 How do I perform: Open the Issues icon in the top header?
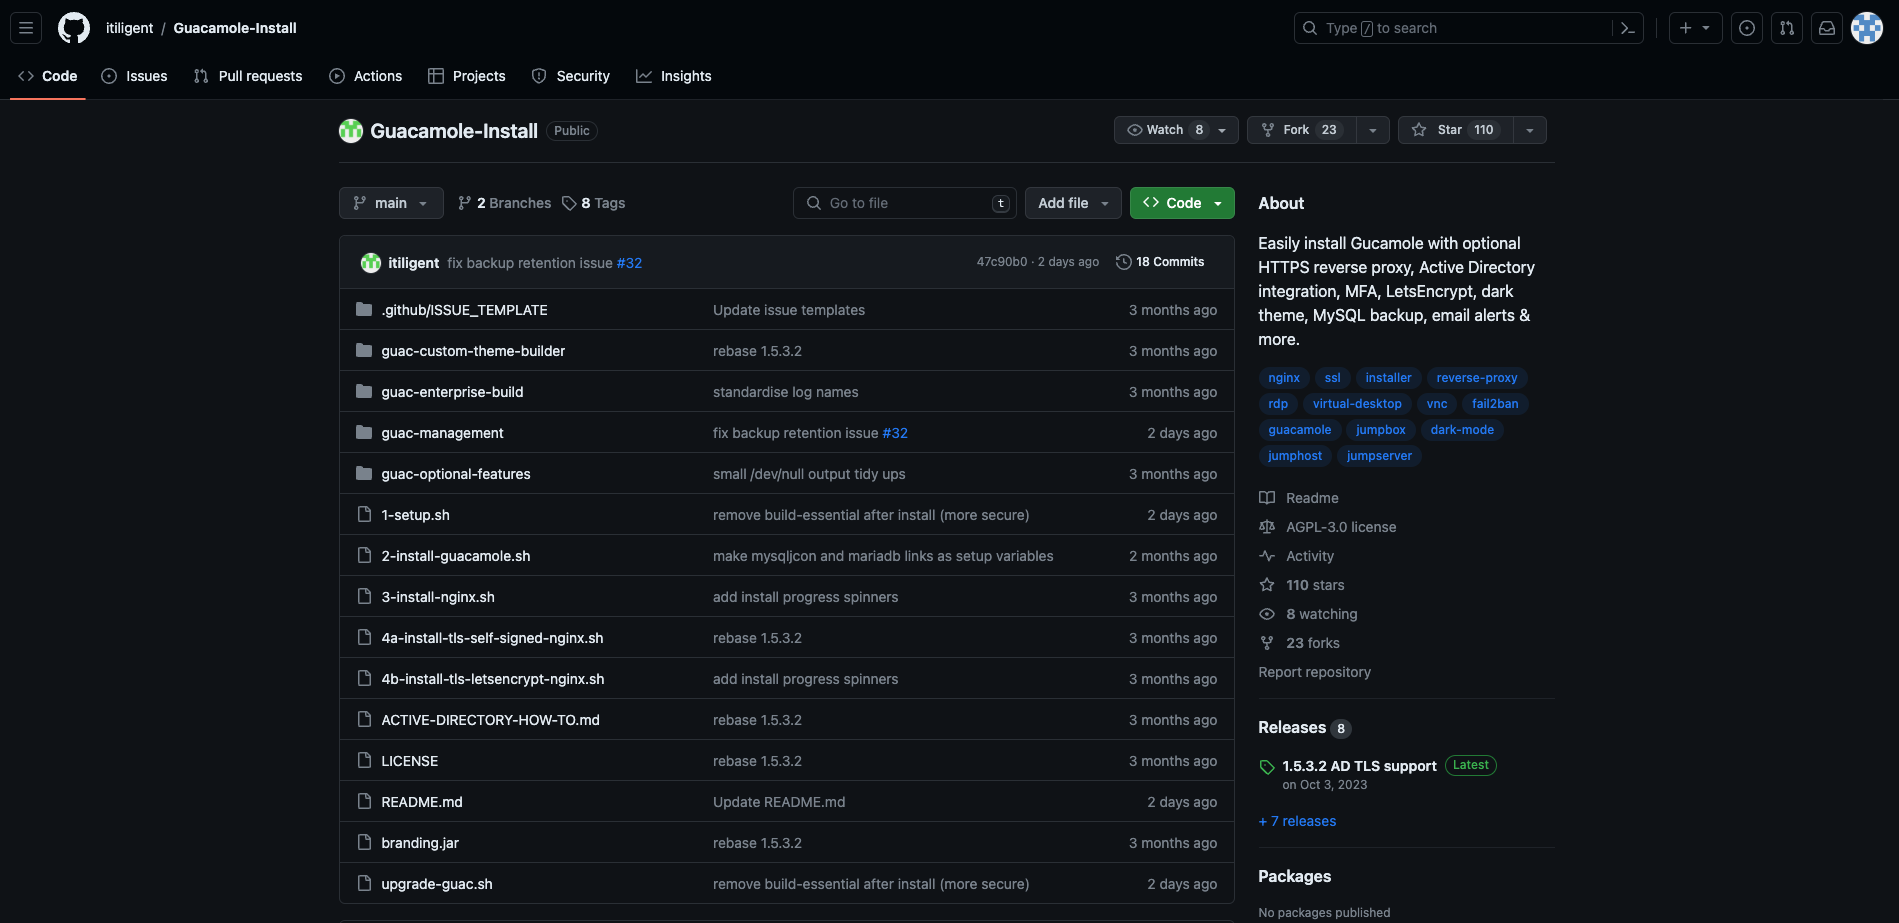point(1747,28)
